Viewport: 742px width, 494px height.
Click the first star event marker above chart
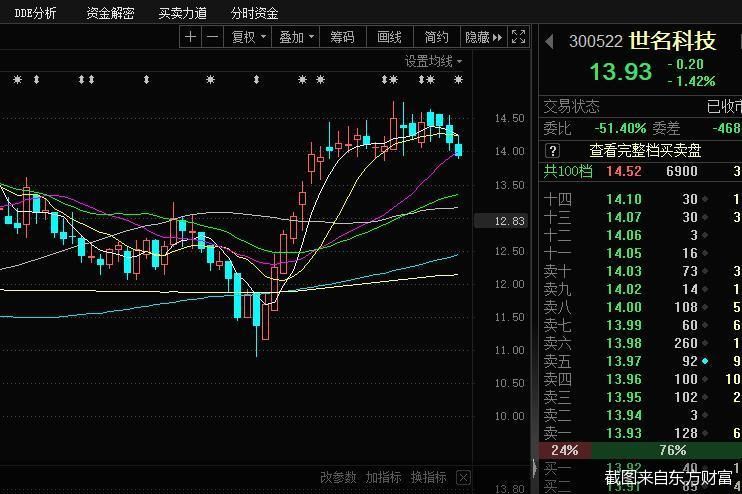(x=16, y=79)
